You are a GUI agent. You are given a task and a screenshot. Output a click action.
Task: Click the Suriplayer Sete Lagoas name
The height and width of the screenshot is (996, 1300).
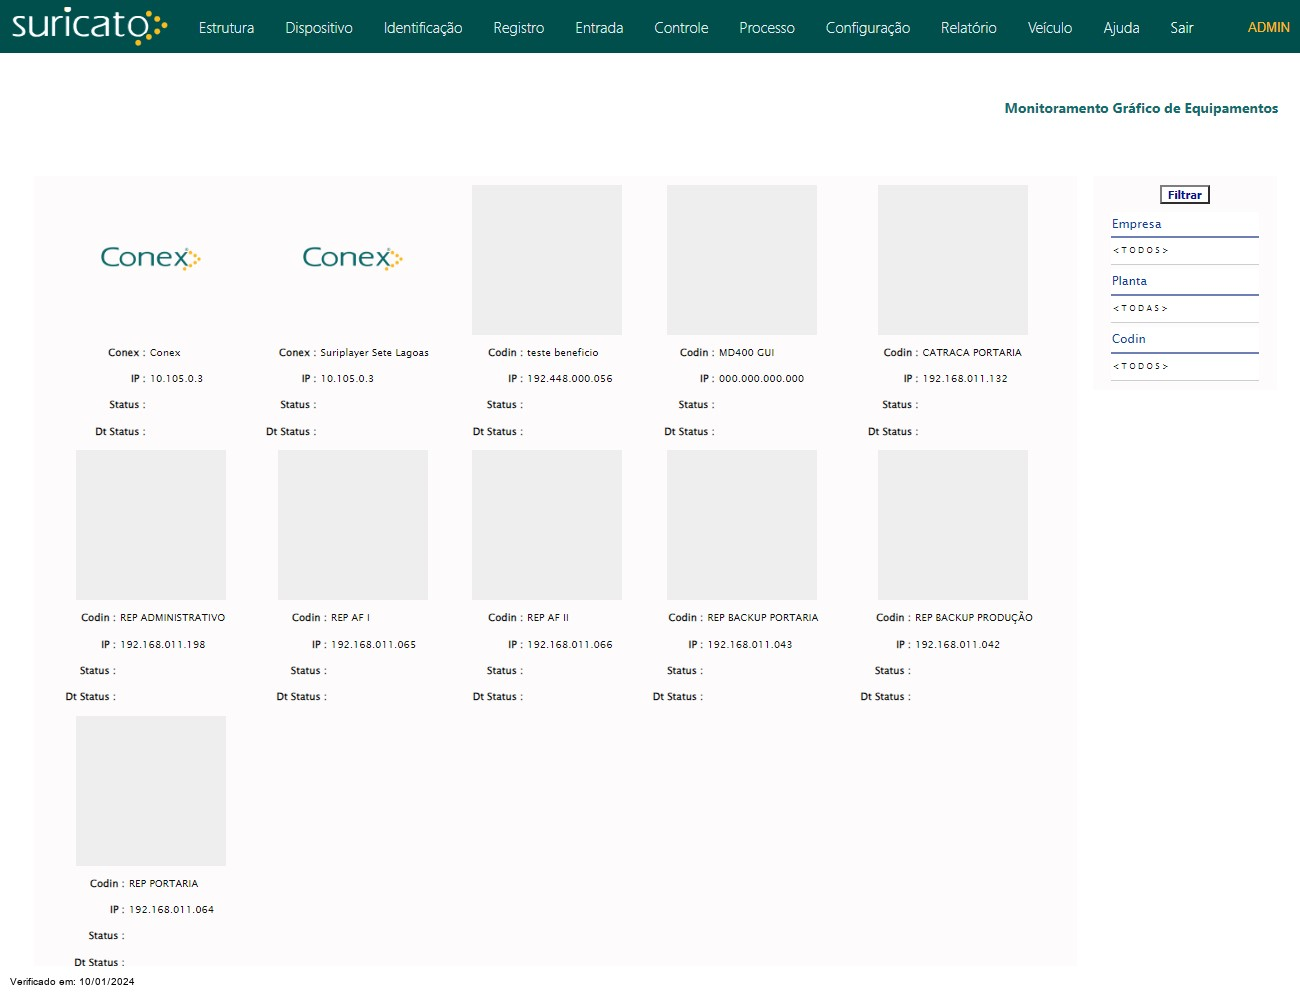(x=374, y=353)
